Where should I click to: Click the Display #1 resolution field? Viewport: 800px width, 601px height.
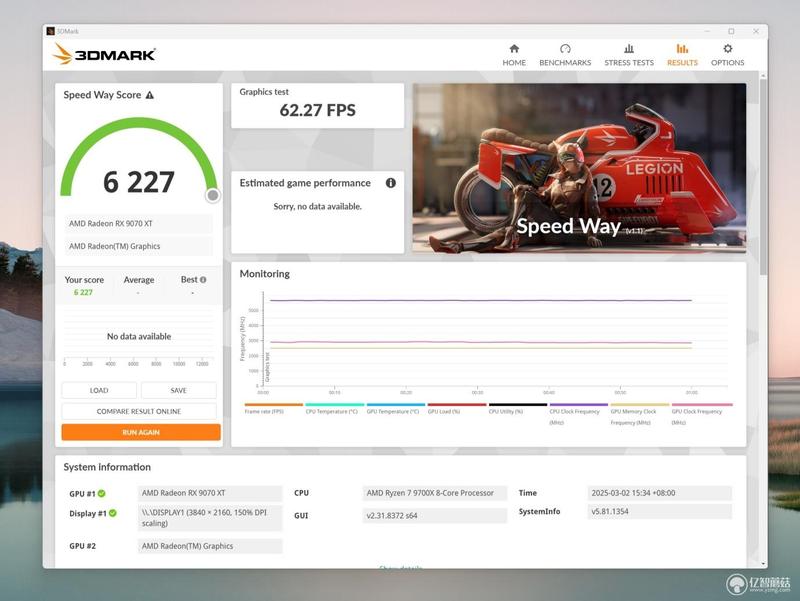[210, 518]
